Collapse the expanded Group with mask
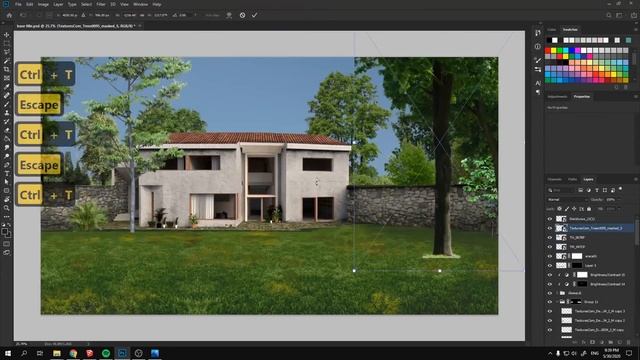The height and width of the screenshot is (360, 640). (x=557, y=302)
